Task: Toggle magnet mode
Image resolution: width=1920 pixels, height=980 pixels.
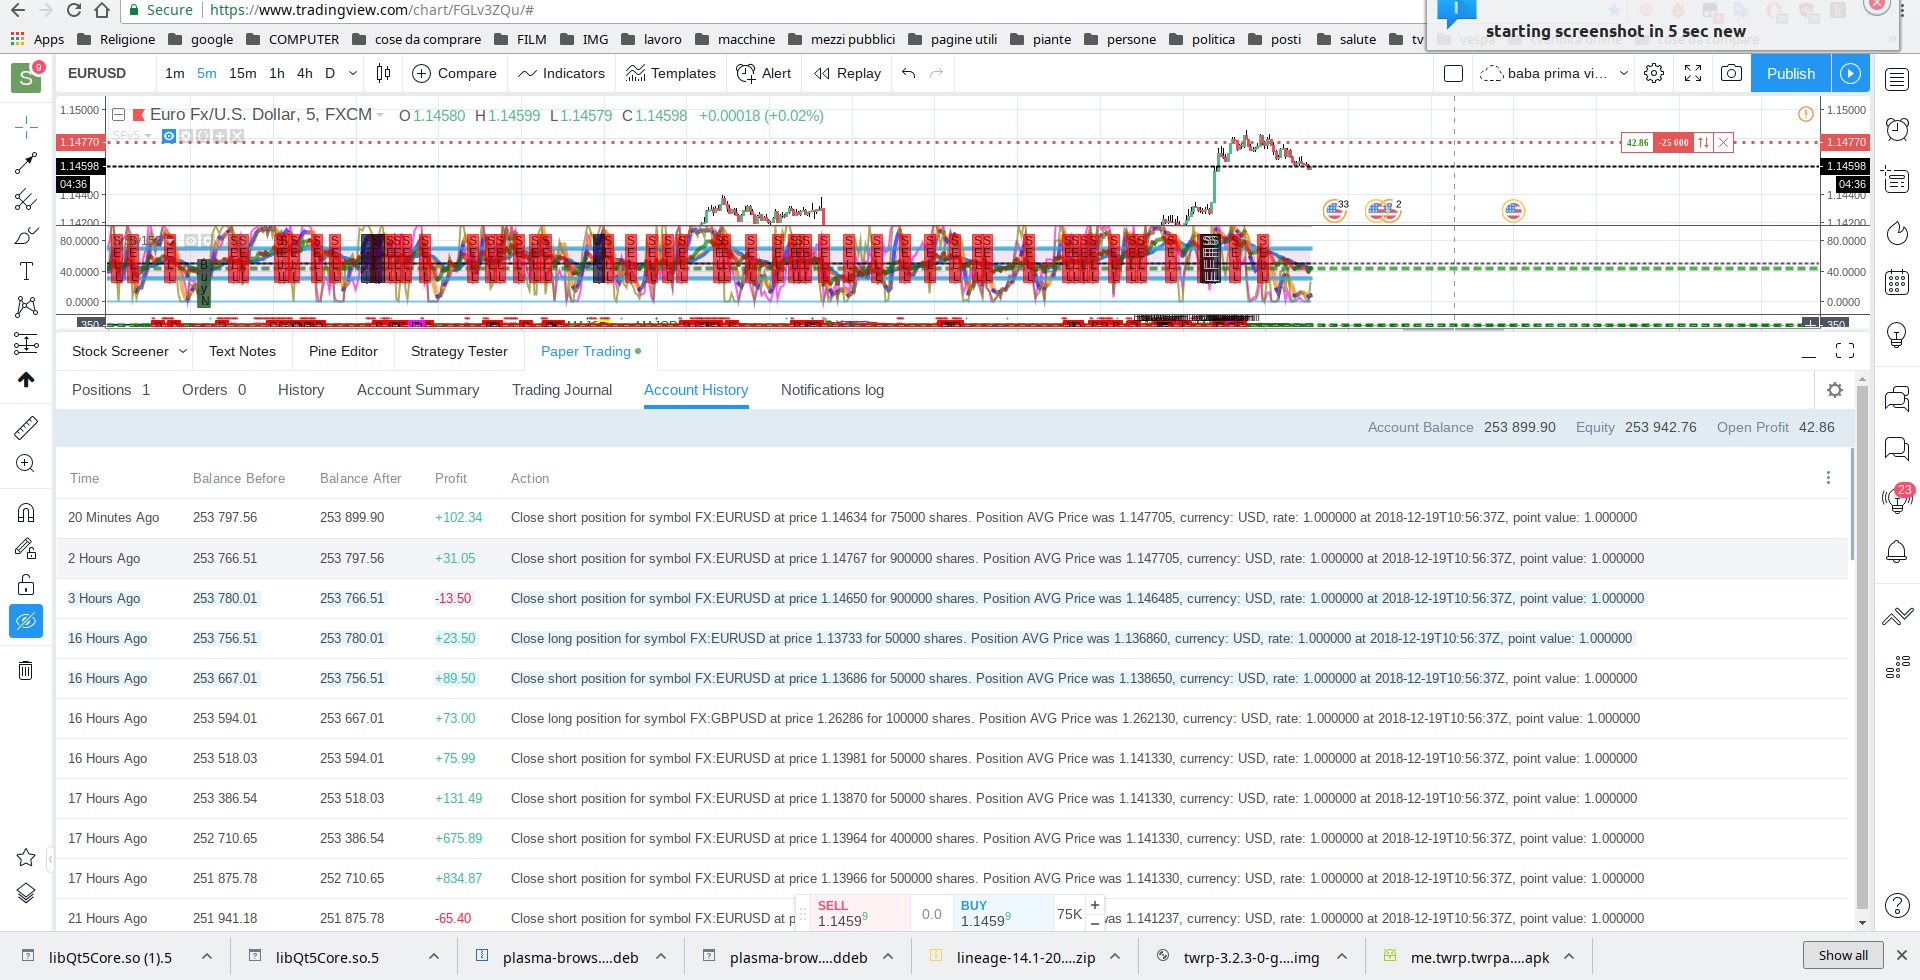Action: coord(26,513)
